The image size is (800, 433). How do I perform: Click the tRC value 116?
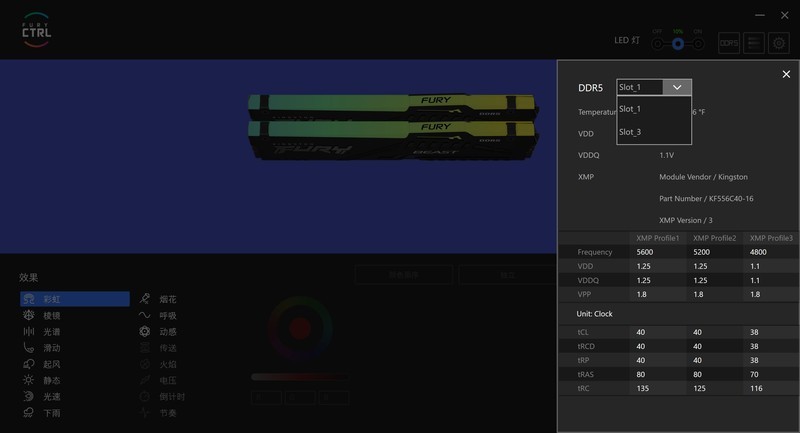(x=756, y=389)
